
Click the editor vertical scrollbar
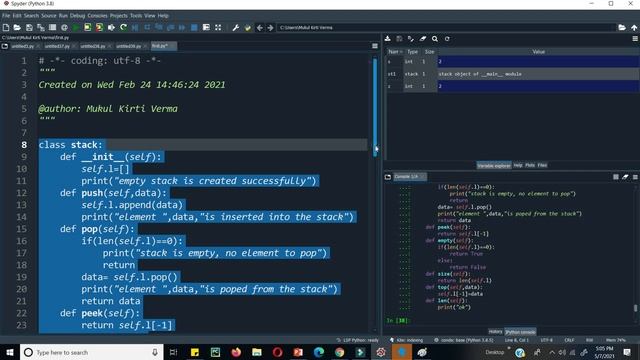click(375, 108)
